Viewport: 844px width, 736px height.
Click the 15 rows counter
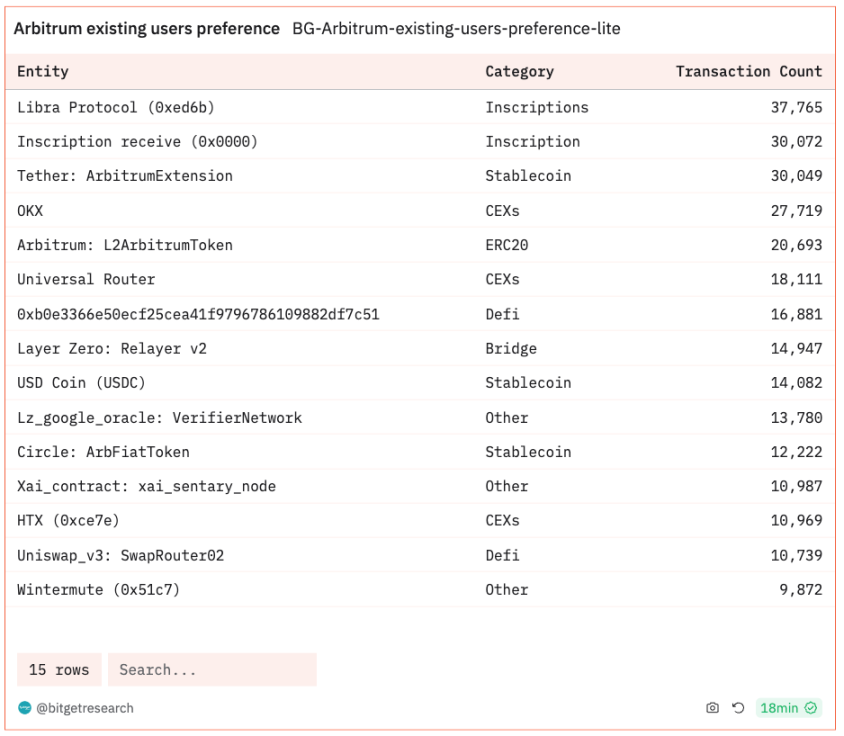click(x=59, y=670)
